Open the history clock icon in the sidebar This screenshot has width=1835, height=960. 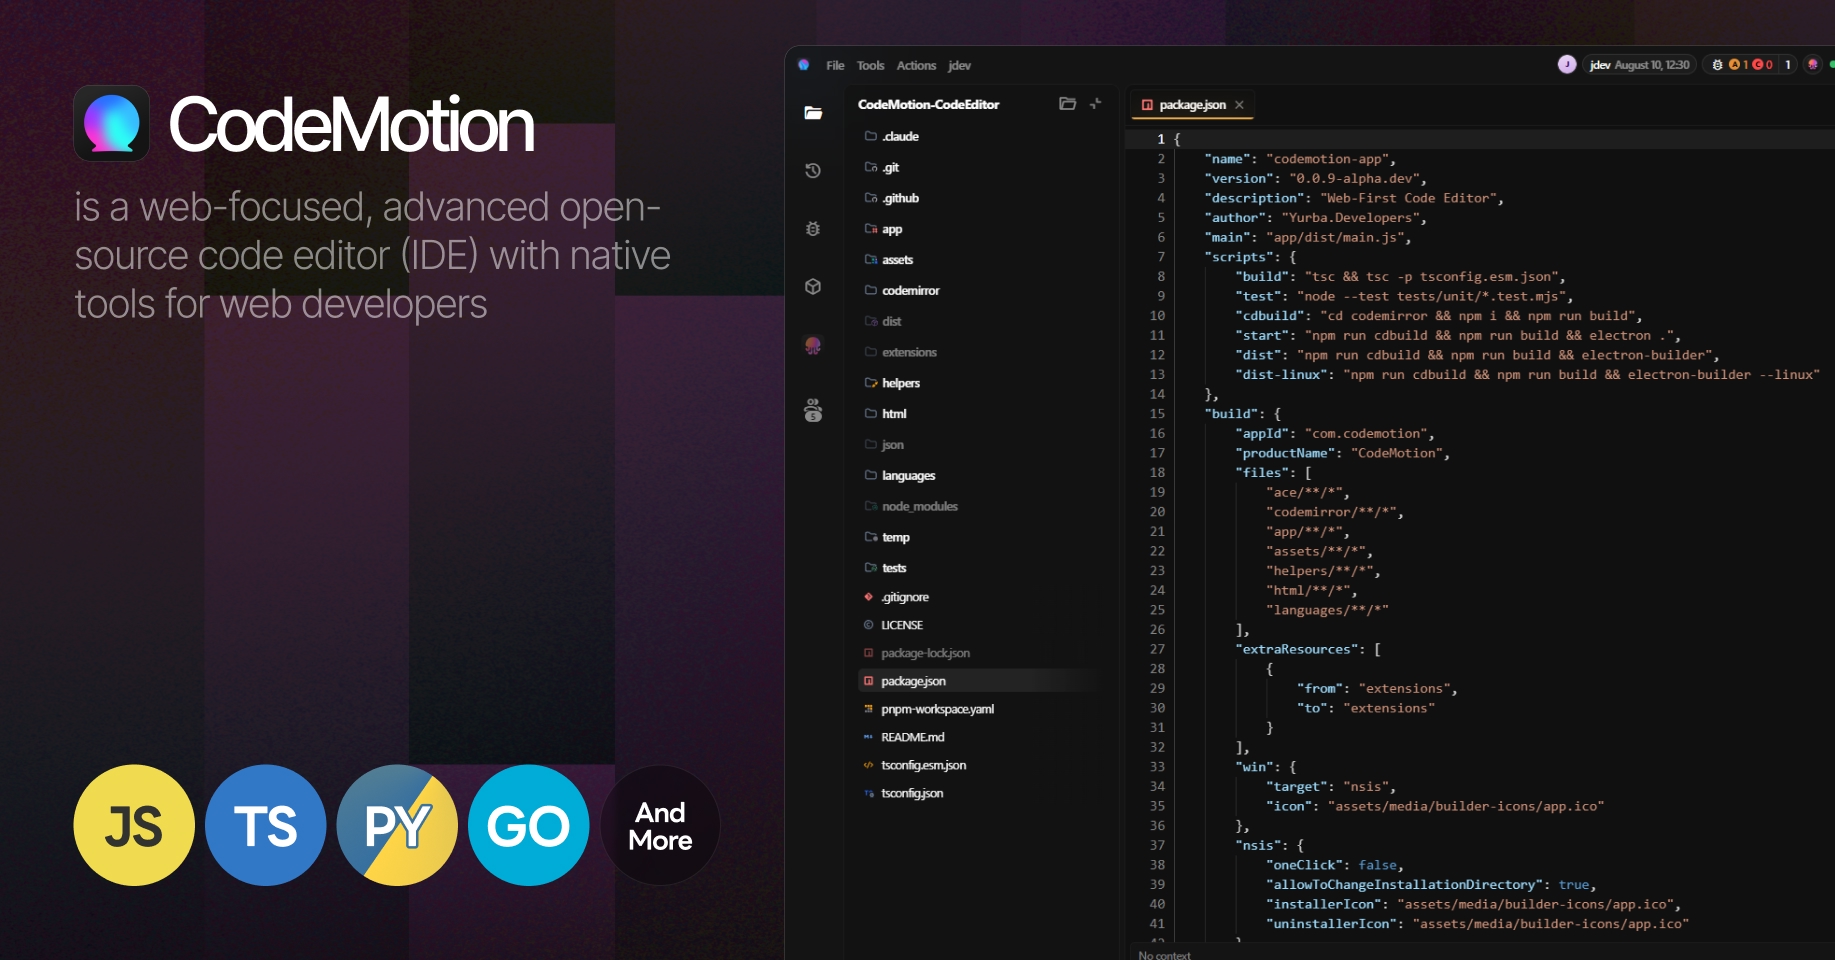[x=813, y=171]
